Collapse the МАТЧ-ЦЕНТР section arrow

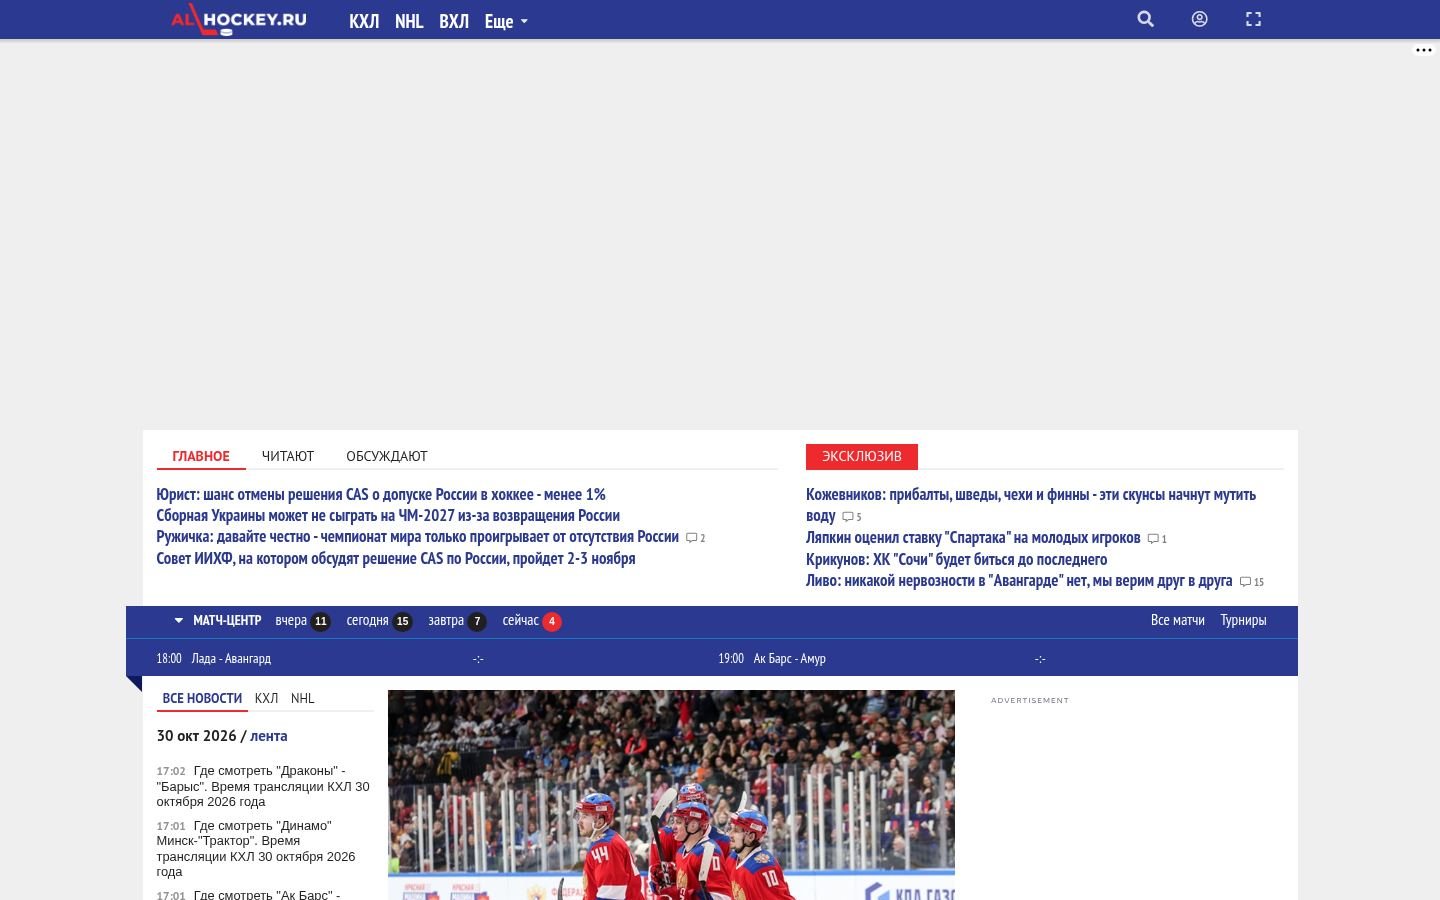pyautogui.click(x=179, y=621)
